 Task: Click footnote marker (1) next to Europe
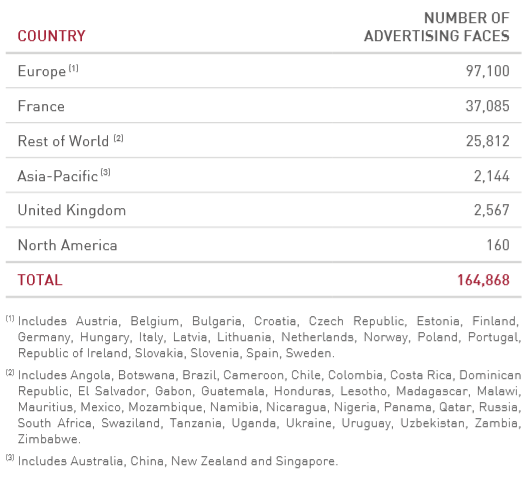tap(74, 68)
